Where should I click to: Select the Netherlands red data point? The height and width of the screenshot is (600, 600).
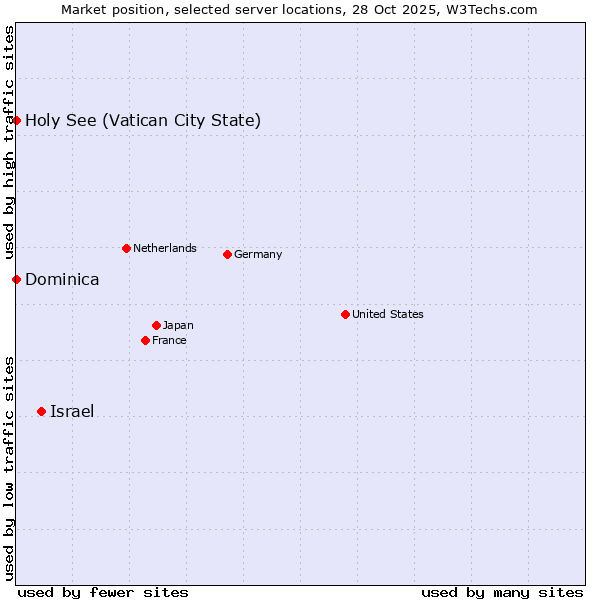click(x=126, y=248)
